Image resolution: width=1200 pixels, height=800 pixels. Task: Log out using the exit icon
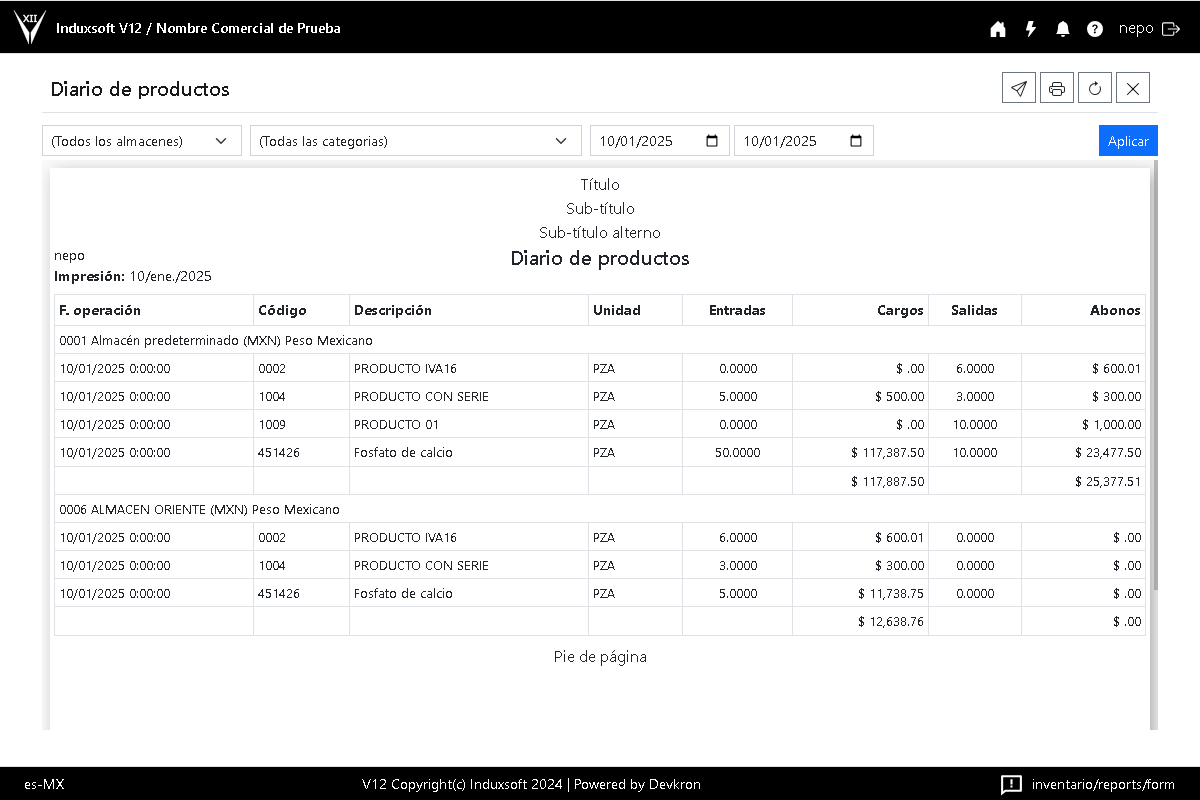click(1171, 29)
